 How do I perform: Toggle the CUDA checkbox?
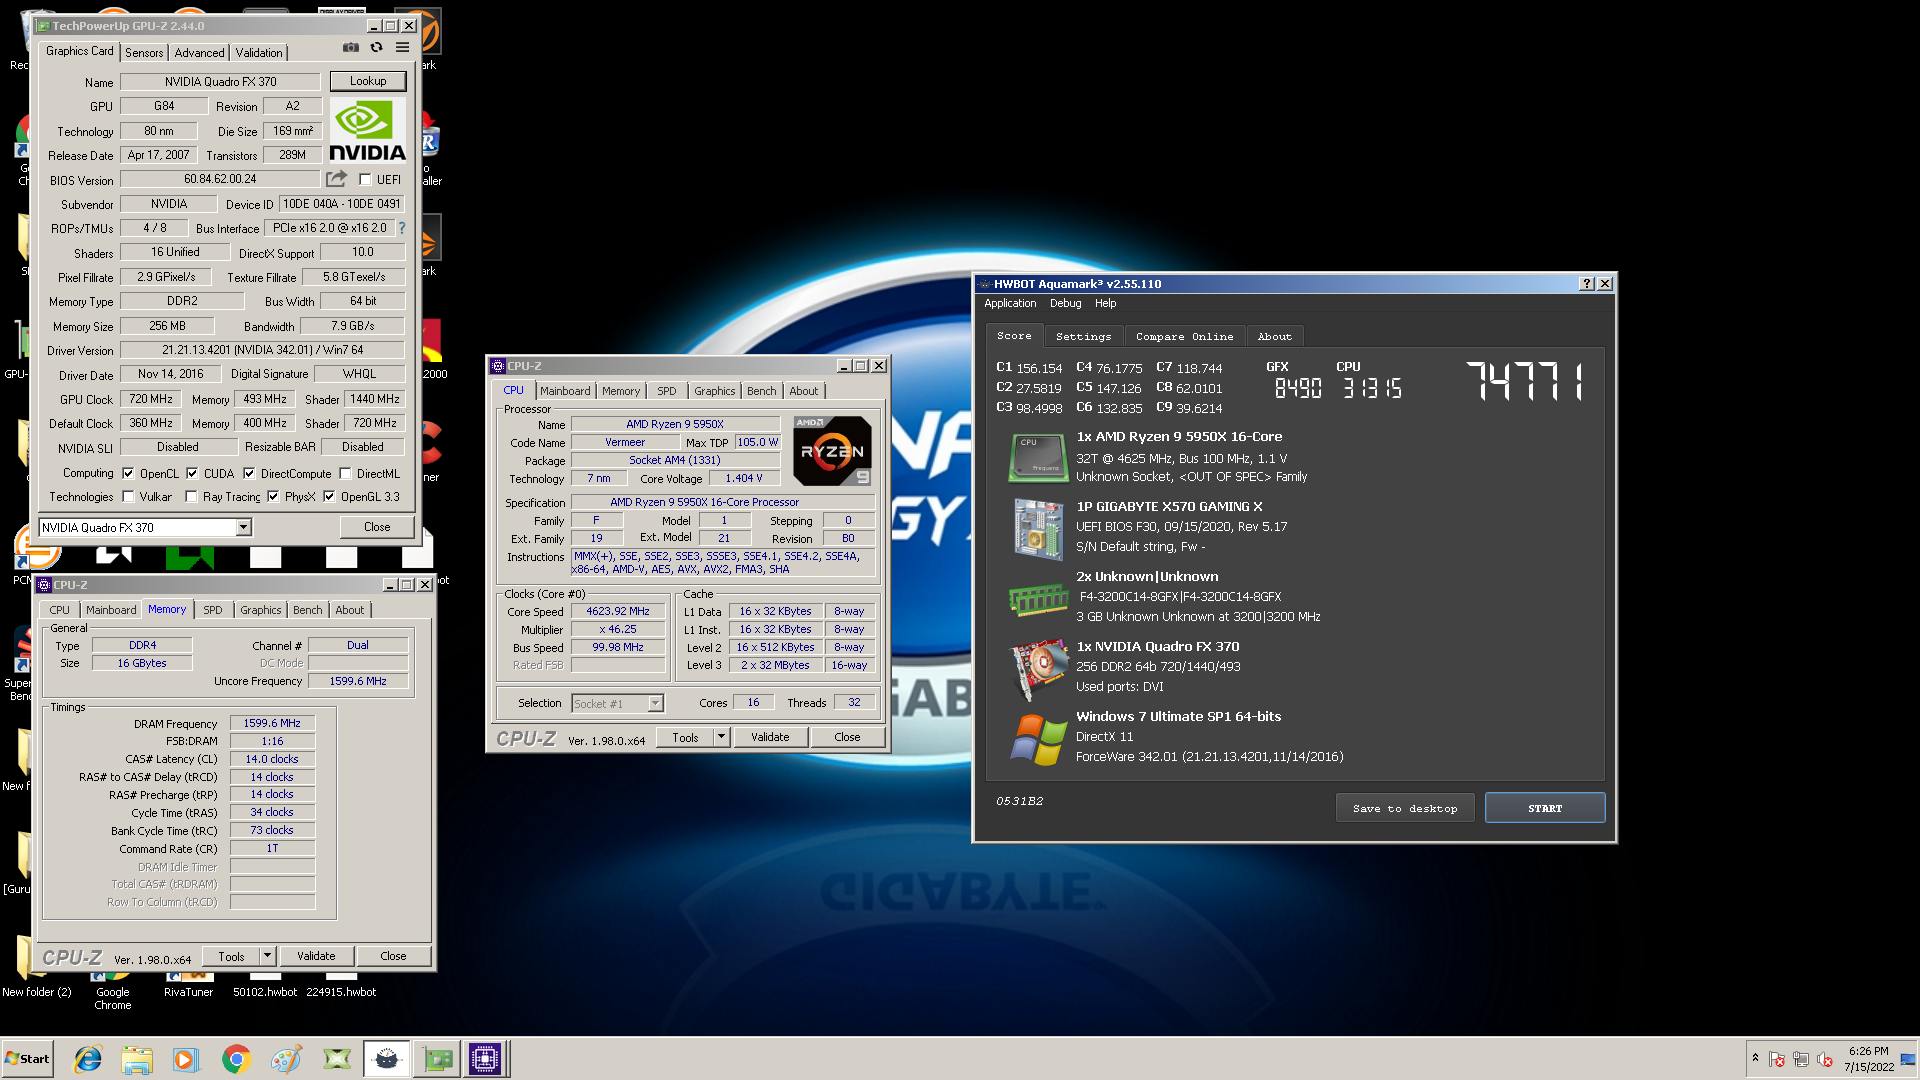click(192, 474)
